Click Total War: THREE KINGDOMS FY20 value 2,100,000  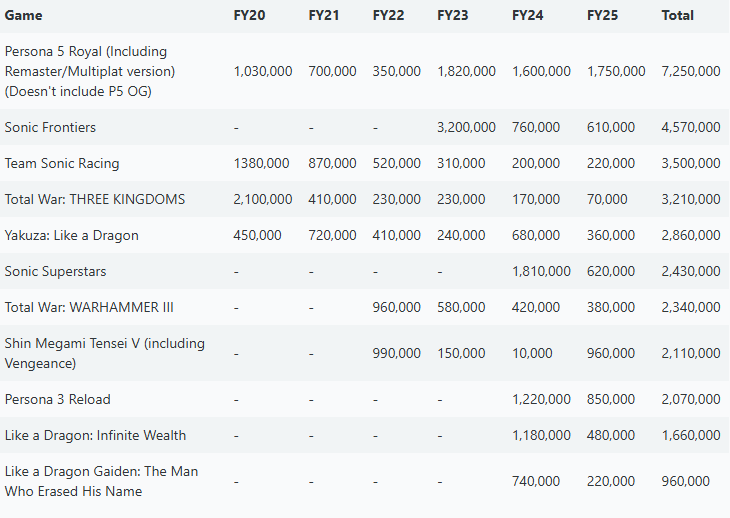[263, 199]
